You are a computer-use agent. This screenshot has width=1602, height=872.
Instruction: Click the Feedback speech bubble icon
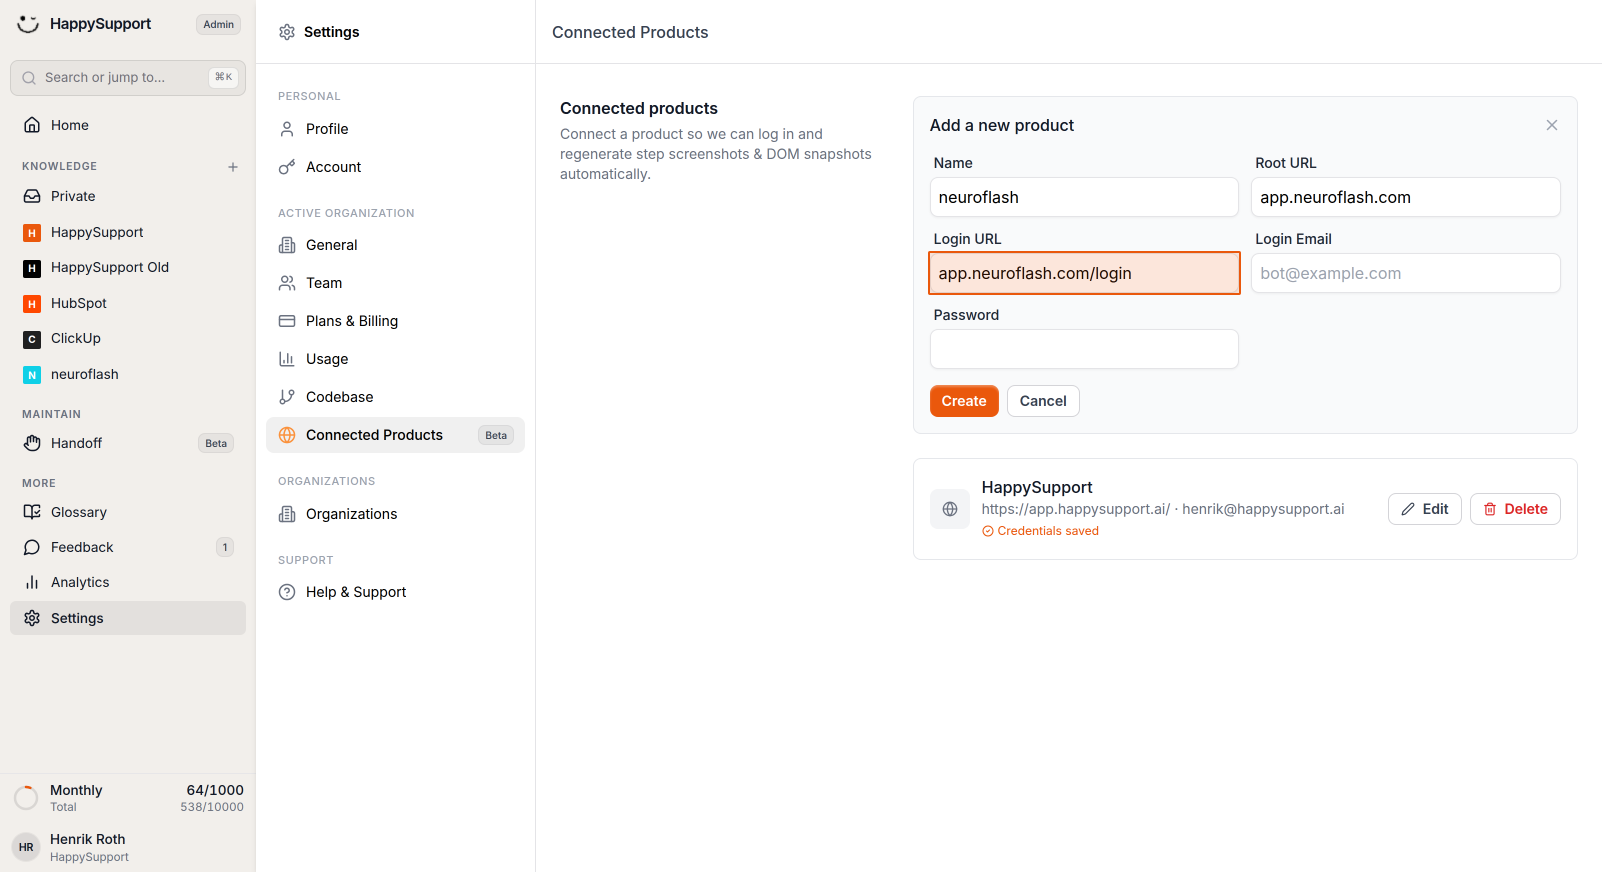[x=32, y=547]
